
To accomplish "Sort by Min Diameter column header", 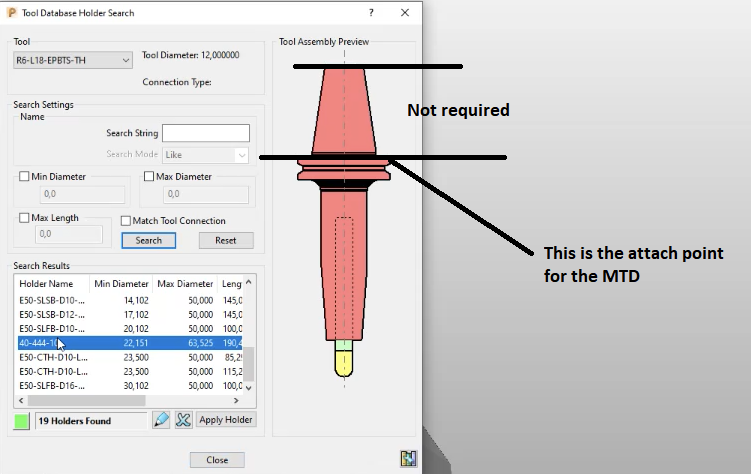I will [121, 283].
